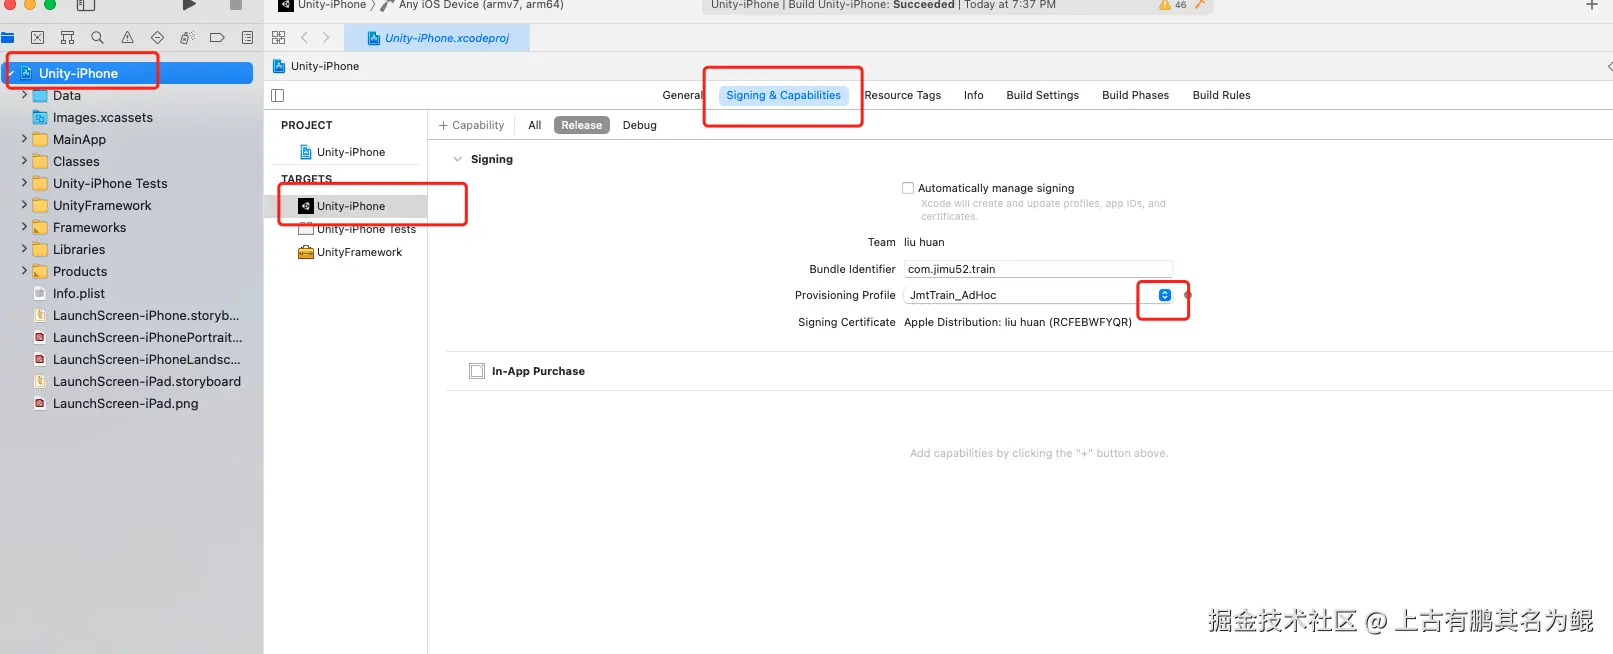Show All configurations
1613x654 pixels.
[x=535, y=126]
